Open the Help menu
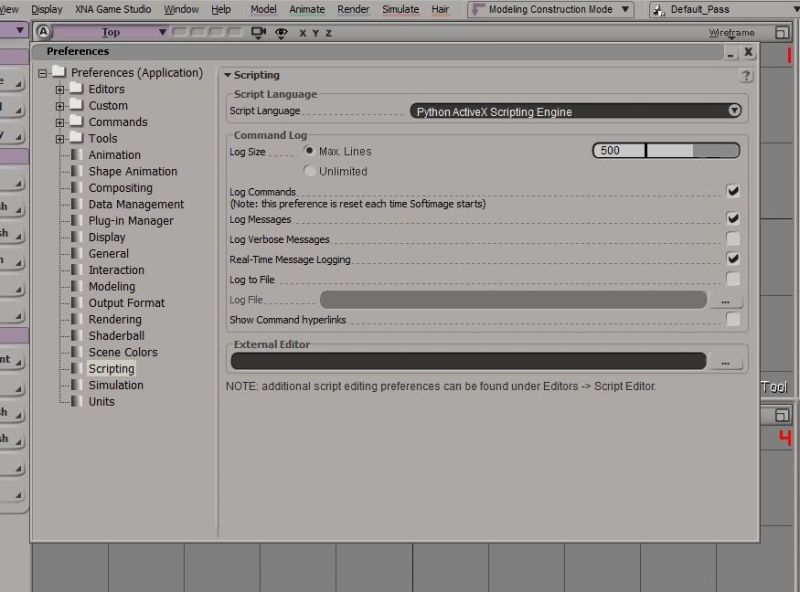The width and height of the screenshot is (800, 592). [221, 9]
